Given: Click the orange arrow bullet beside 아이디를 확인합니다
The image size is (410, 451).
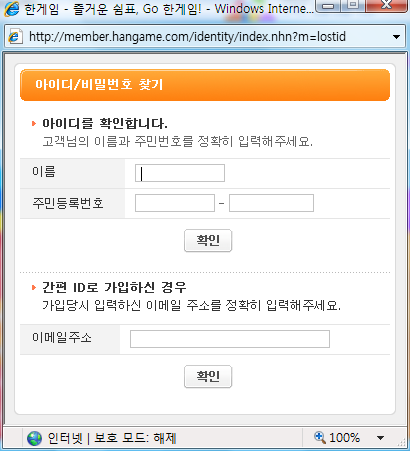Looking at the screenshot, I should coord(34,124).
